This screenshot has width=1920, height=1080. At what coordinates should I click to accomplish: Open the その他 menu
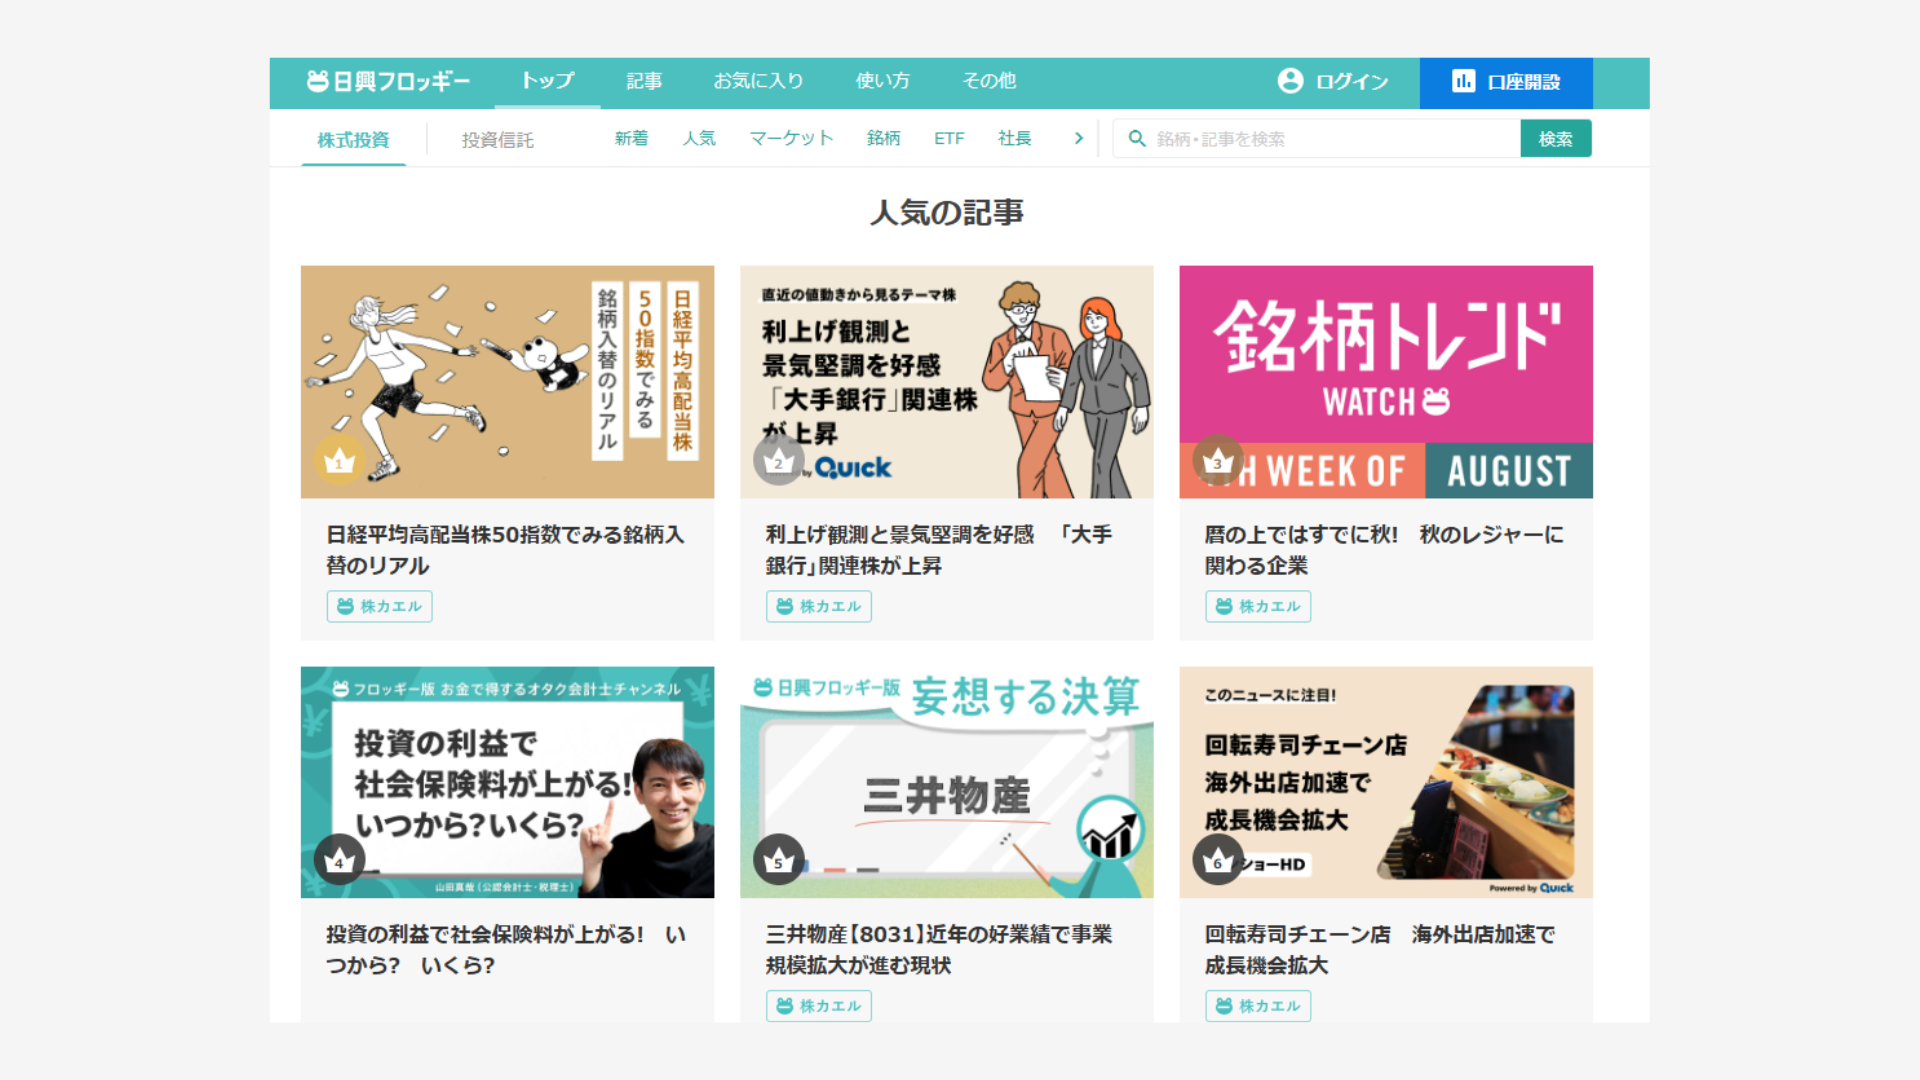coord(989,81)
